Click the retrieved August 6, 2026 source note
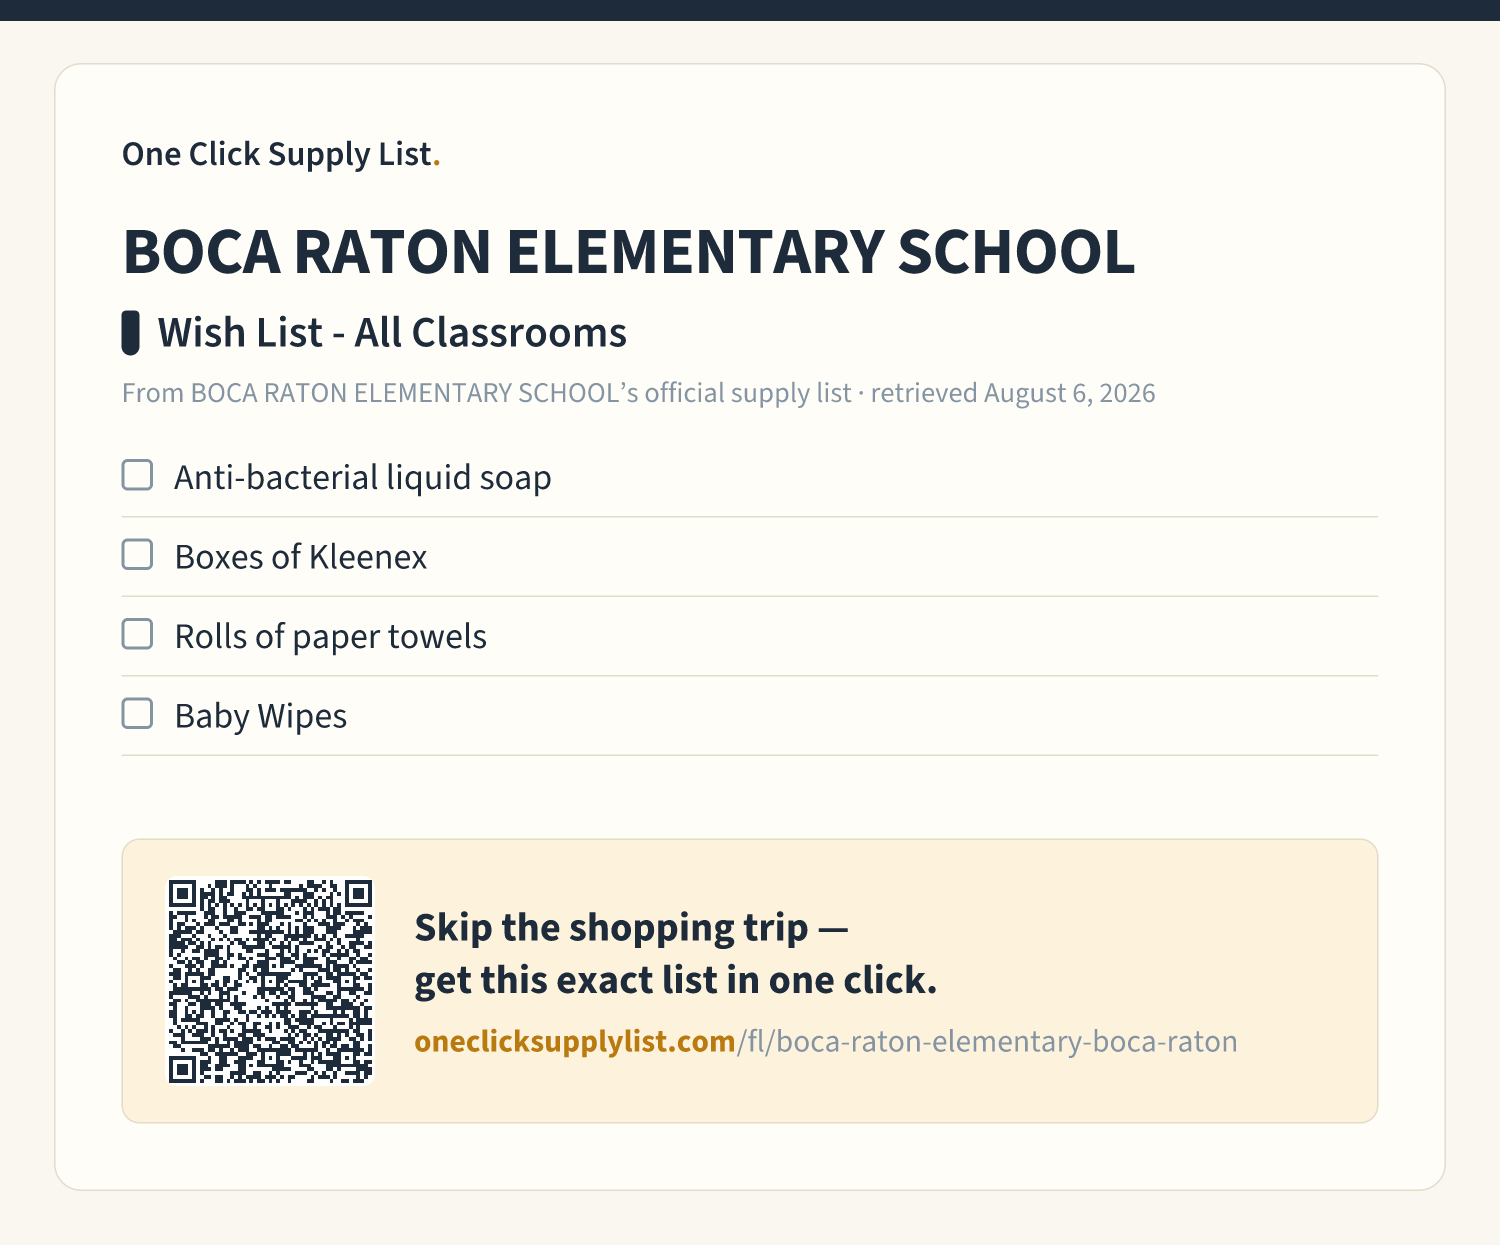Screen dimensions: 1500x1245 (x=1013, y=393)
